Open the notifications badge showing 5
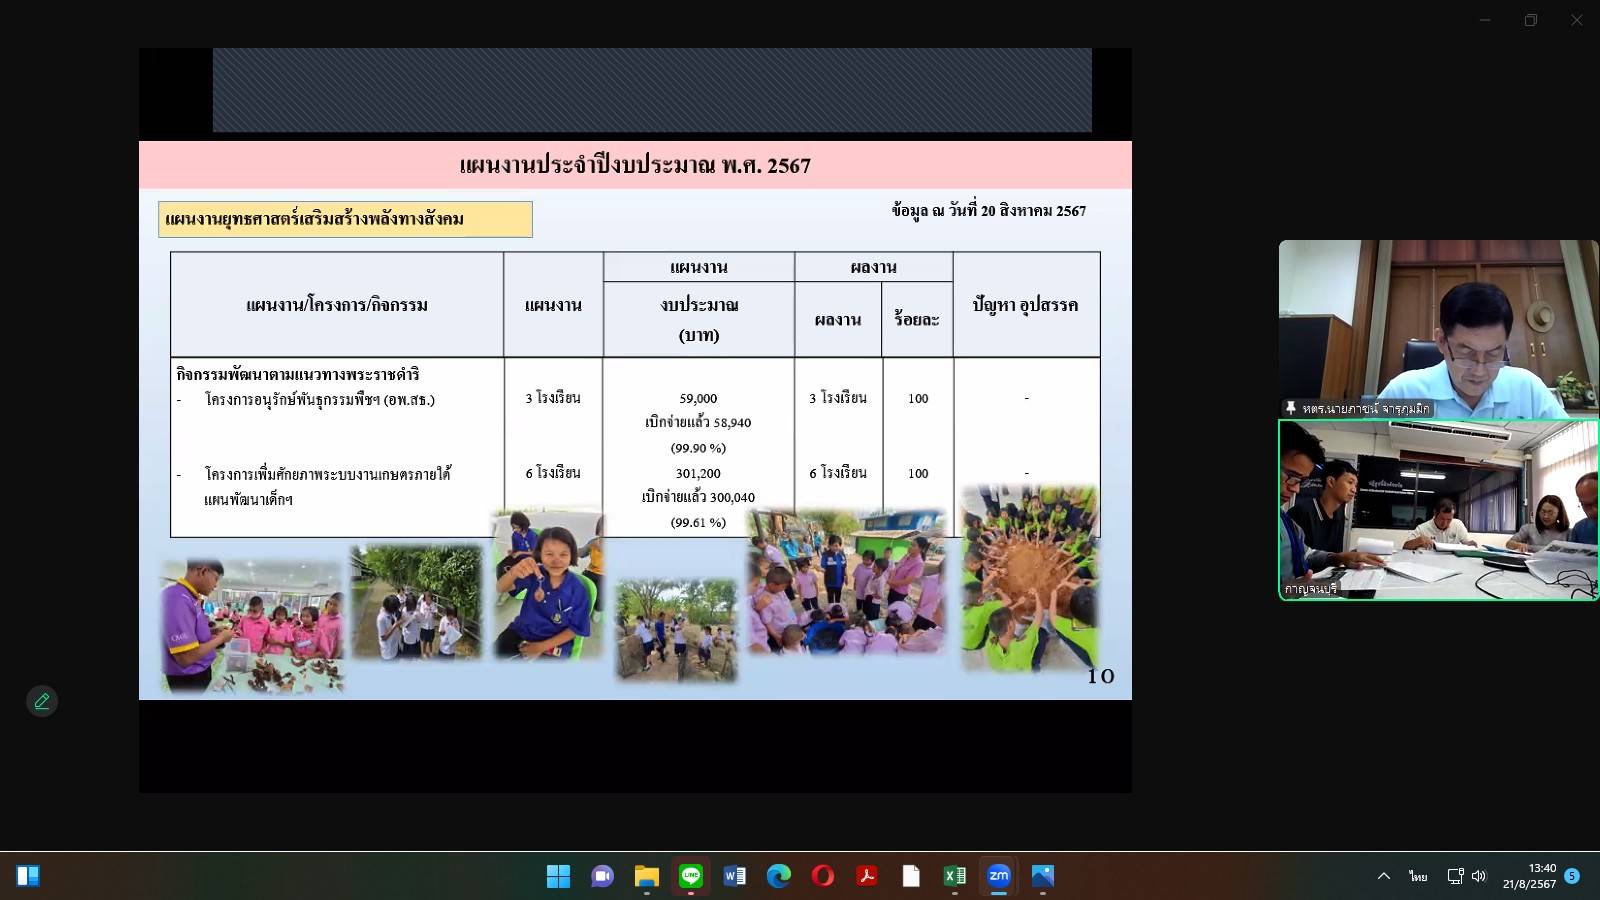Image resolution: width=1600 pixels, height=900 pixels. coord(1572,876)
